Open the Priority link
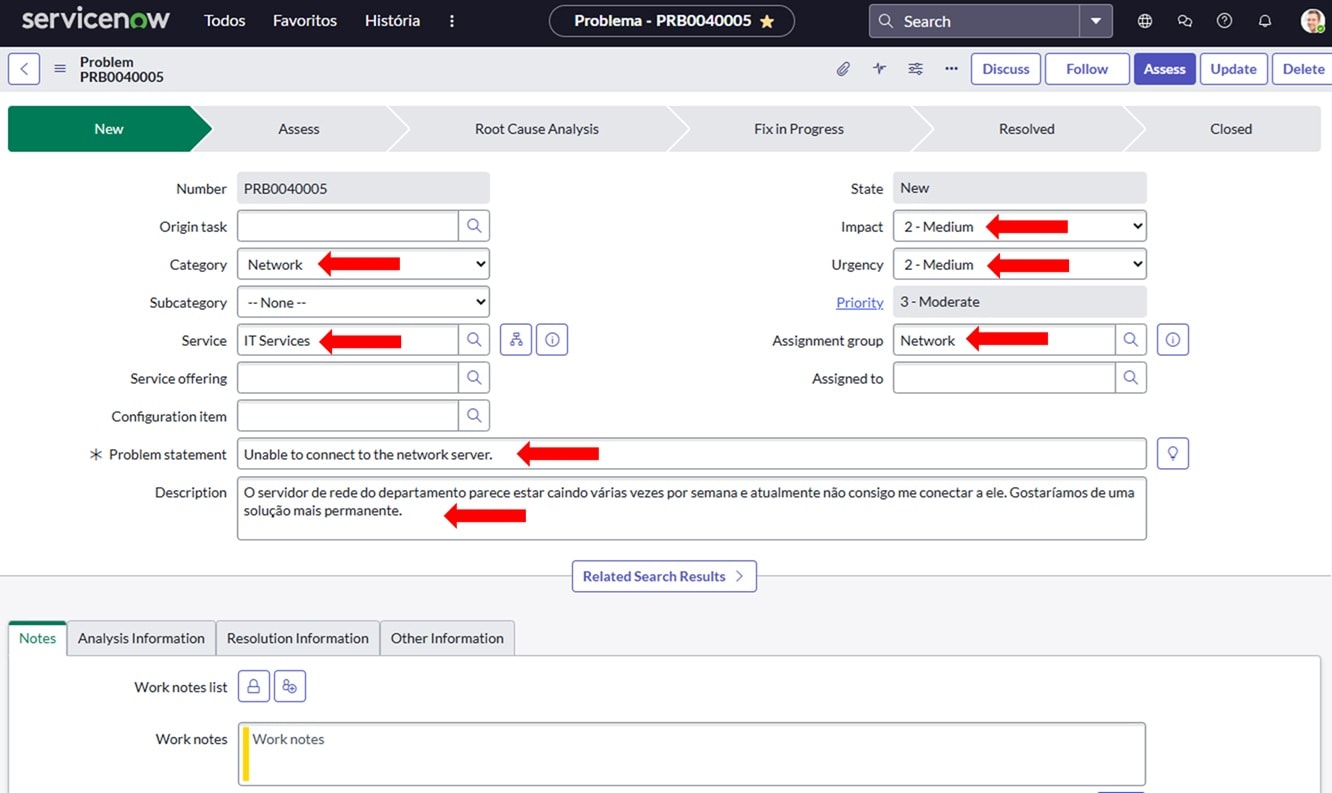Image resolution: width=1332 pixels, height=793 pixels. tap(860, 302)
